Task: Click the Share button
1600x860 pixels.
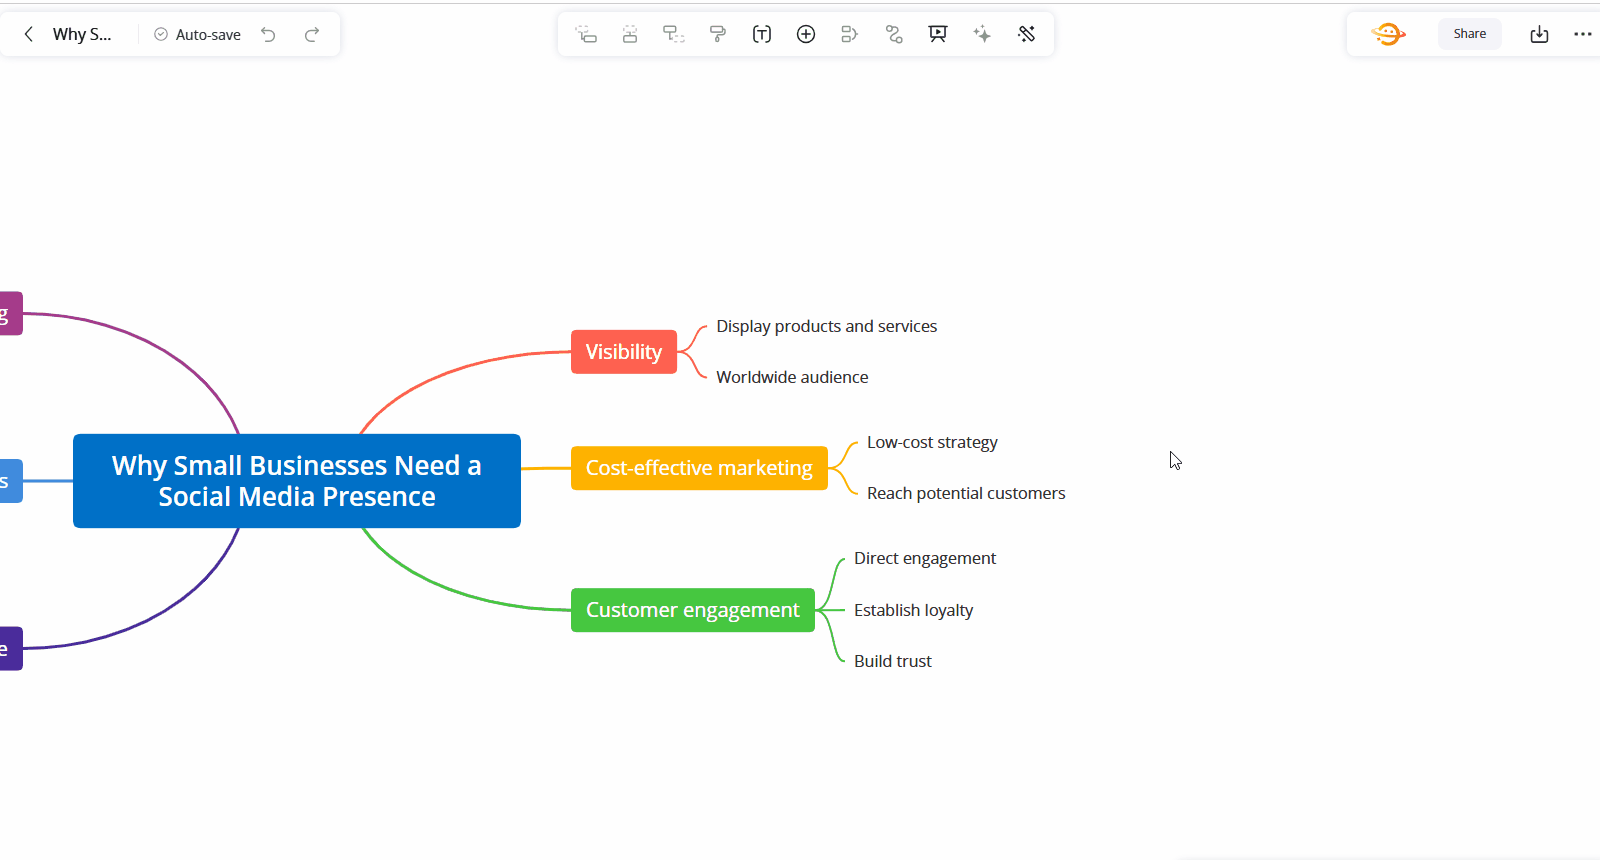Action: (1469, 34)
